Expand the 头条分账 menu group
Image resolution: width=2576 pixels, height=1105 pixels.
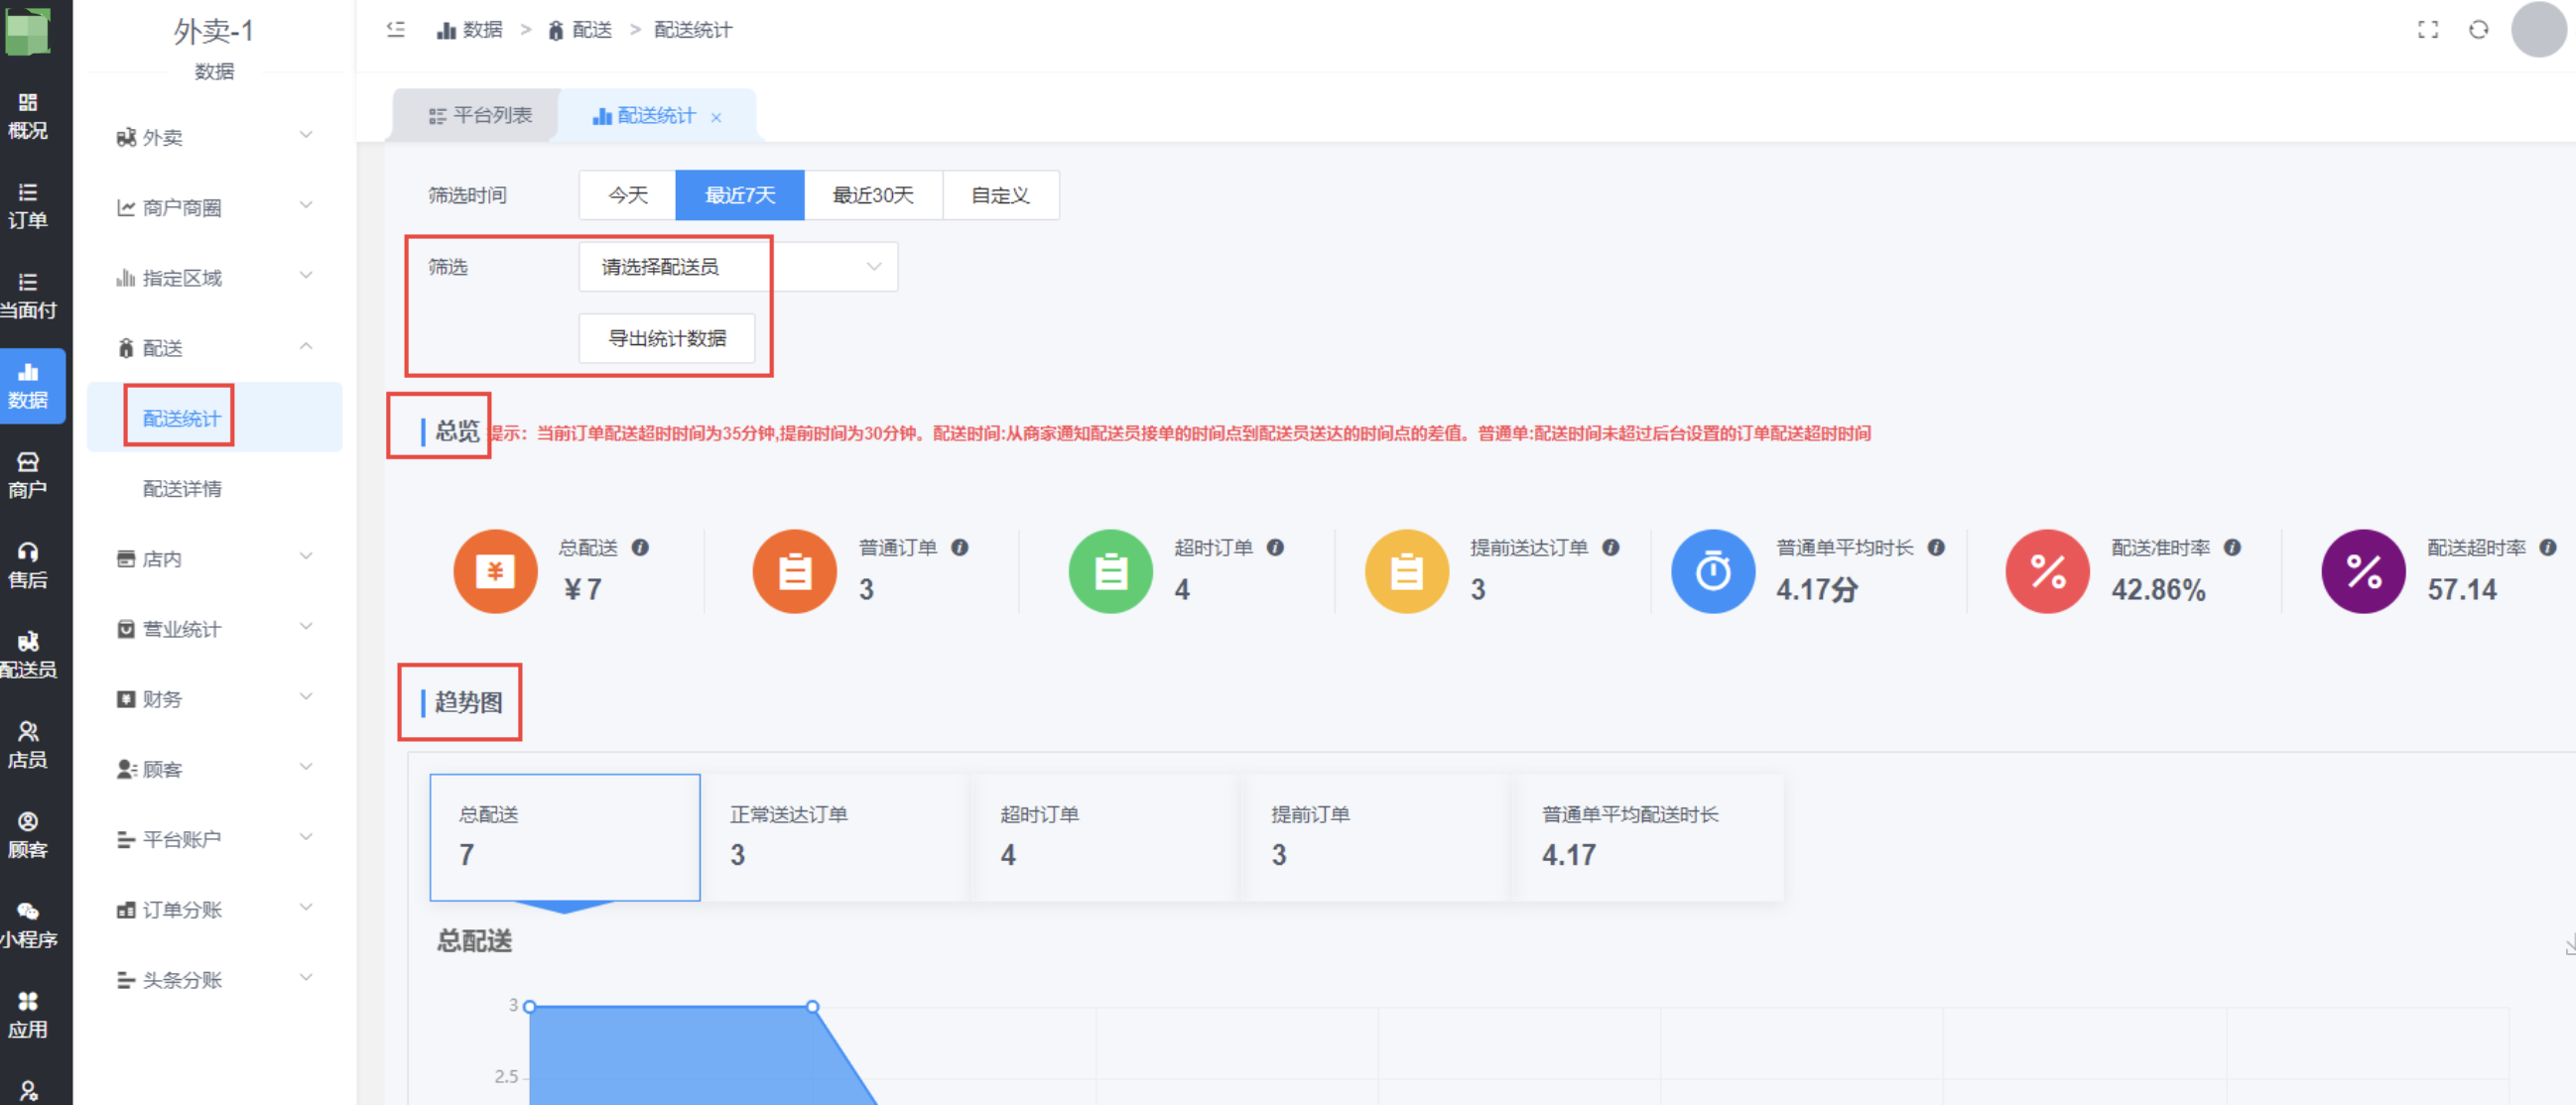[214, 979]
